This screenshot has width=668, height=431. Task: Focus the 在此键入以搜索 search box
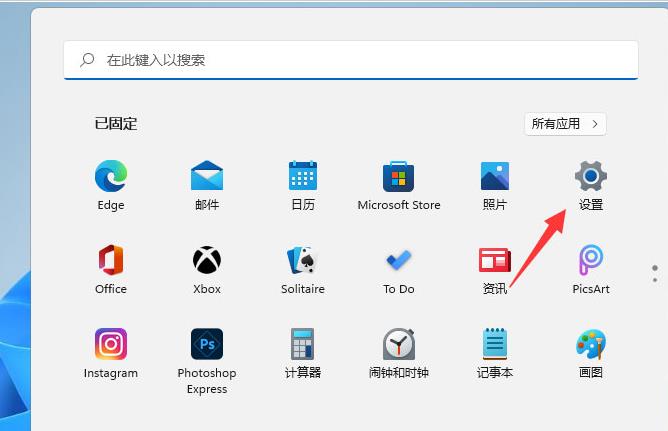[351, 60]
